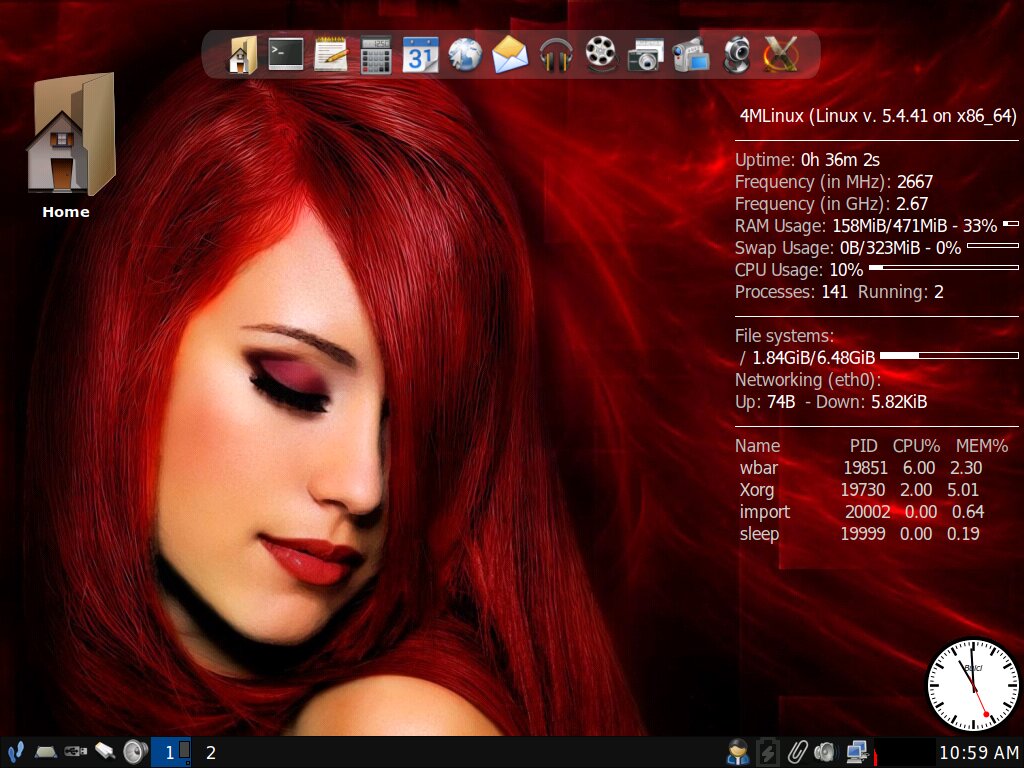Open the headphones audio player icon
The width and height of the screenshot is (1024, 768).
tap(556, 56)
